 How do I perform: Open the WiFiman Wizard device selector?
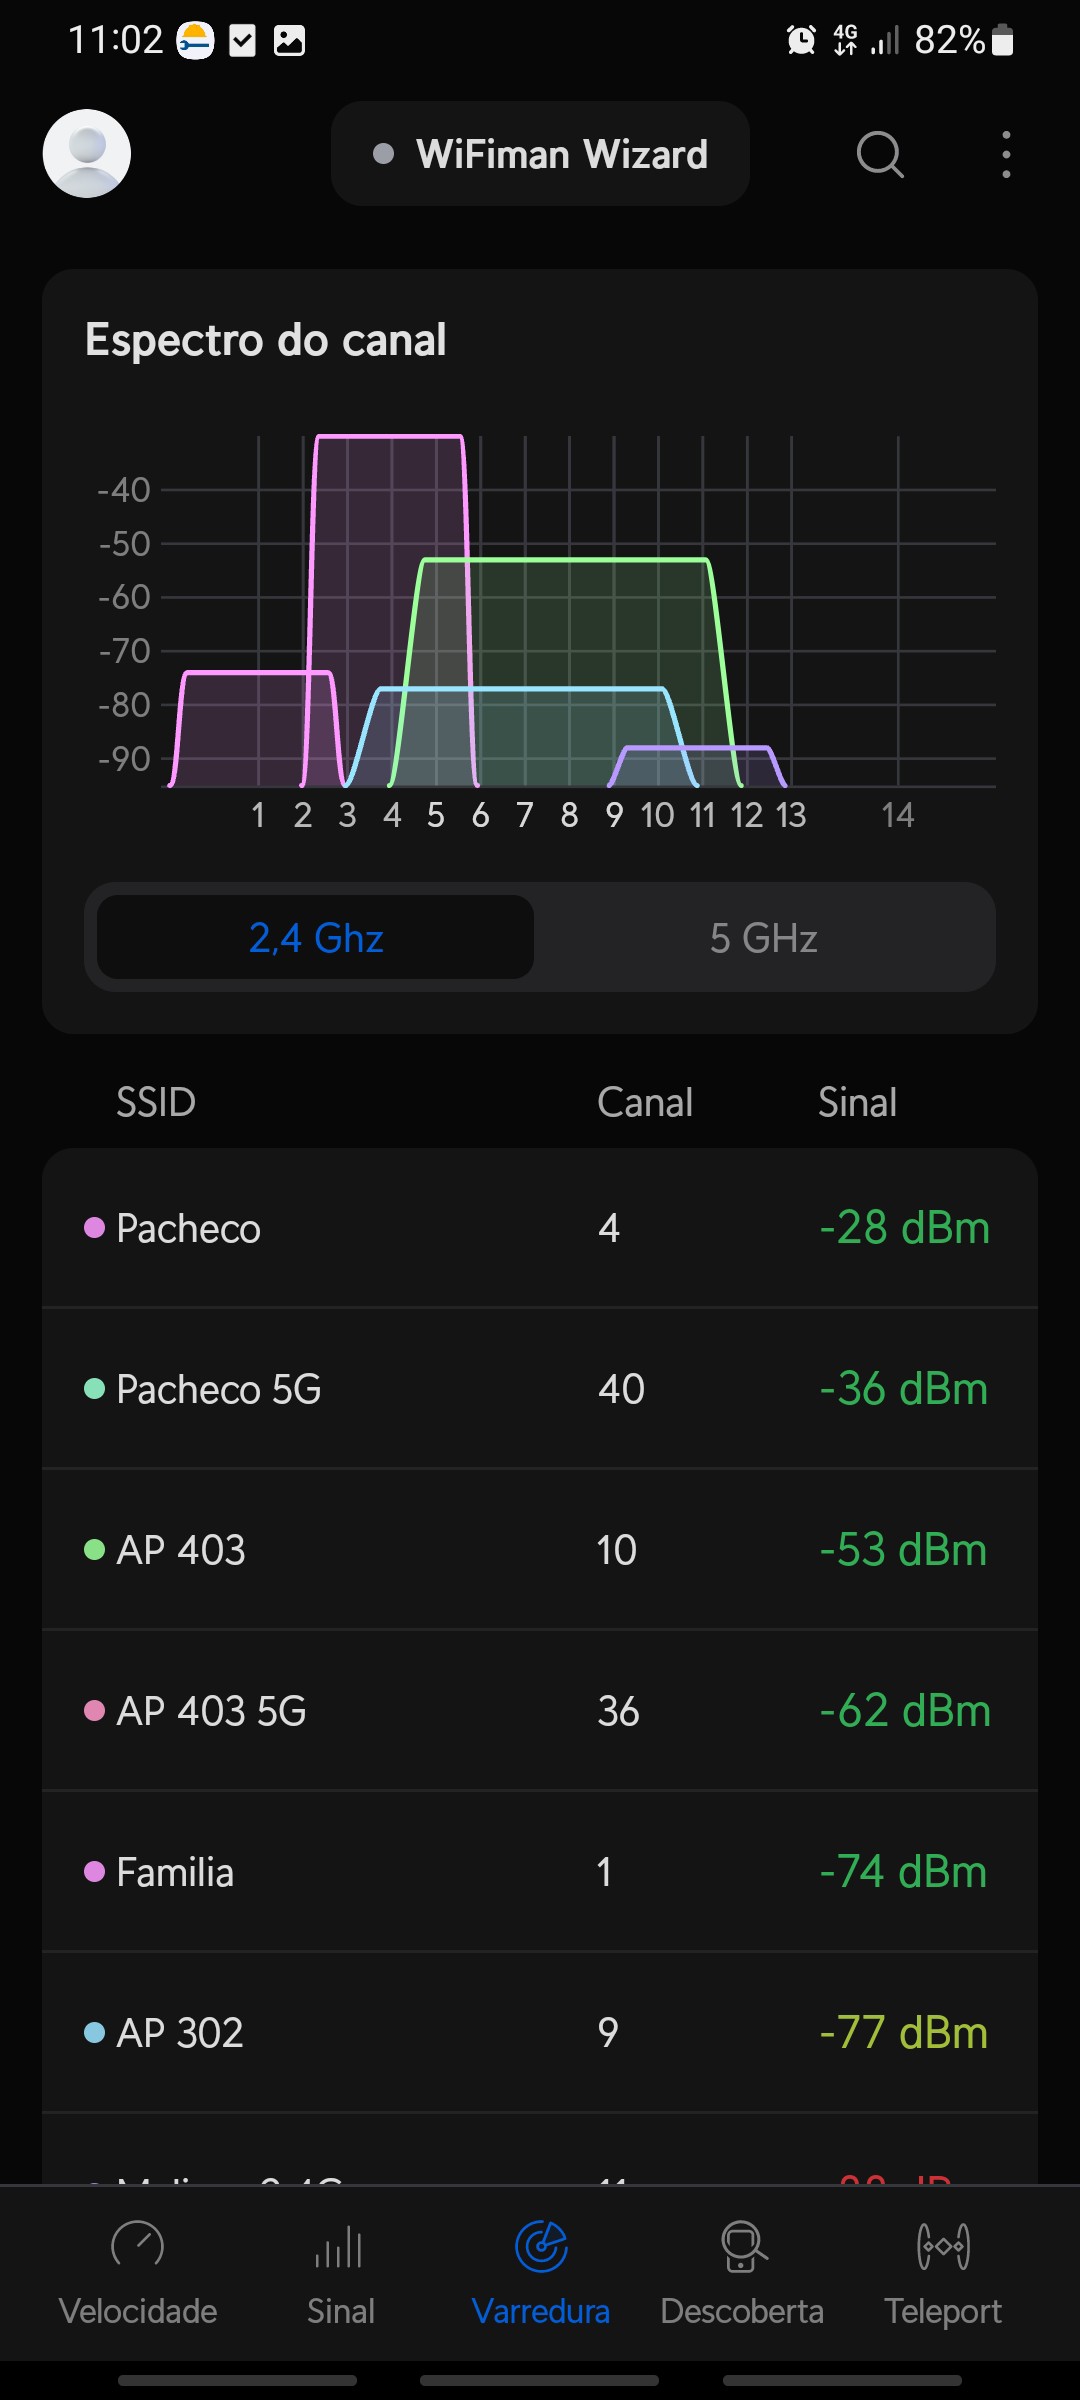click(540, 154)
